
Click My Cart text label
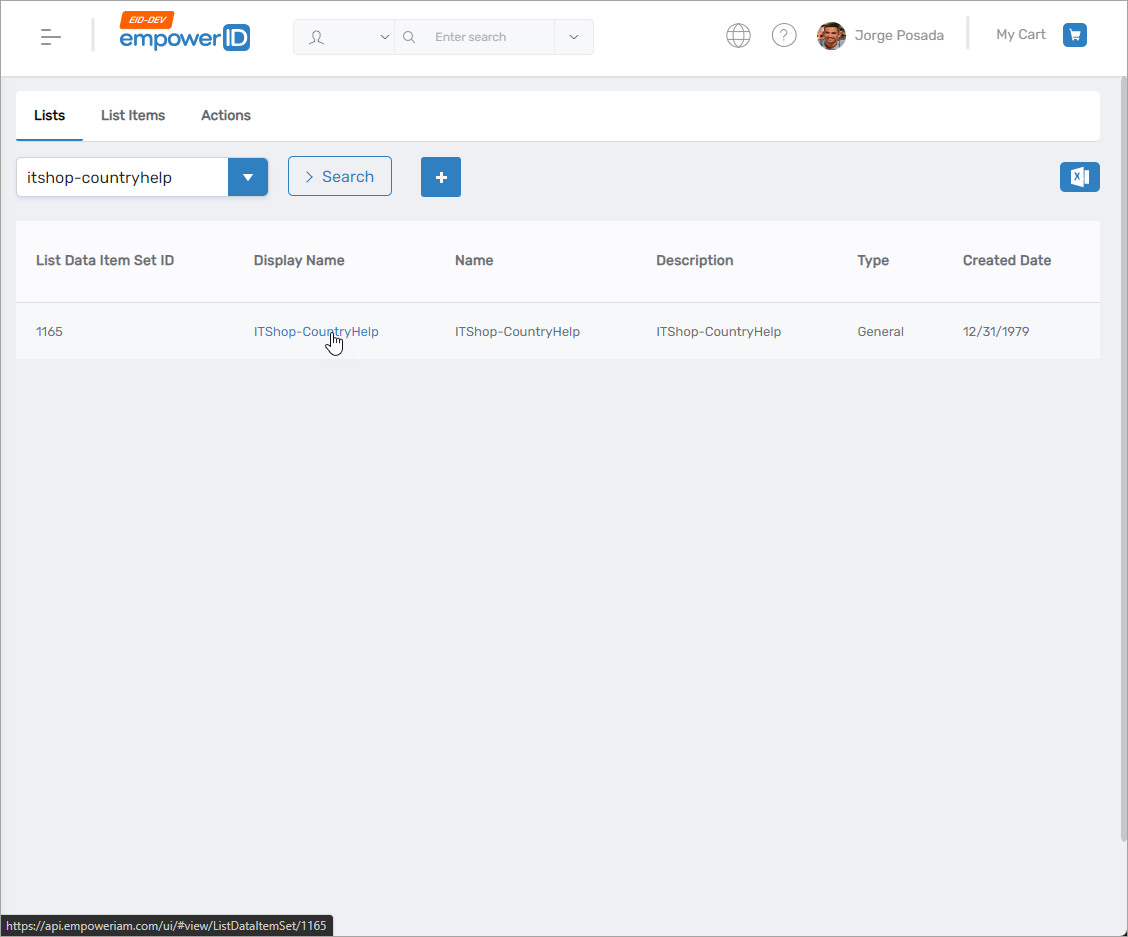coord(1020,34)
